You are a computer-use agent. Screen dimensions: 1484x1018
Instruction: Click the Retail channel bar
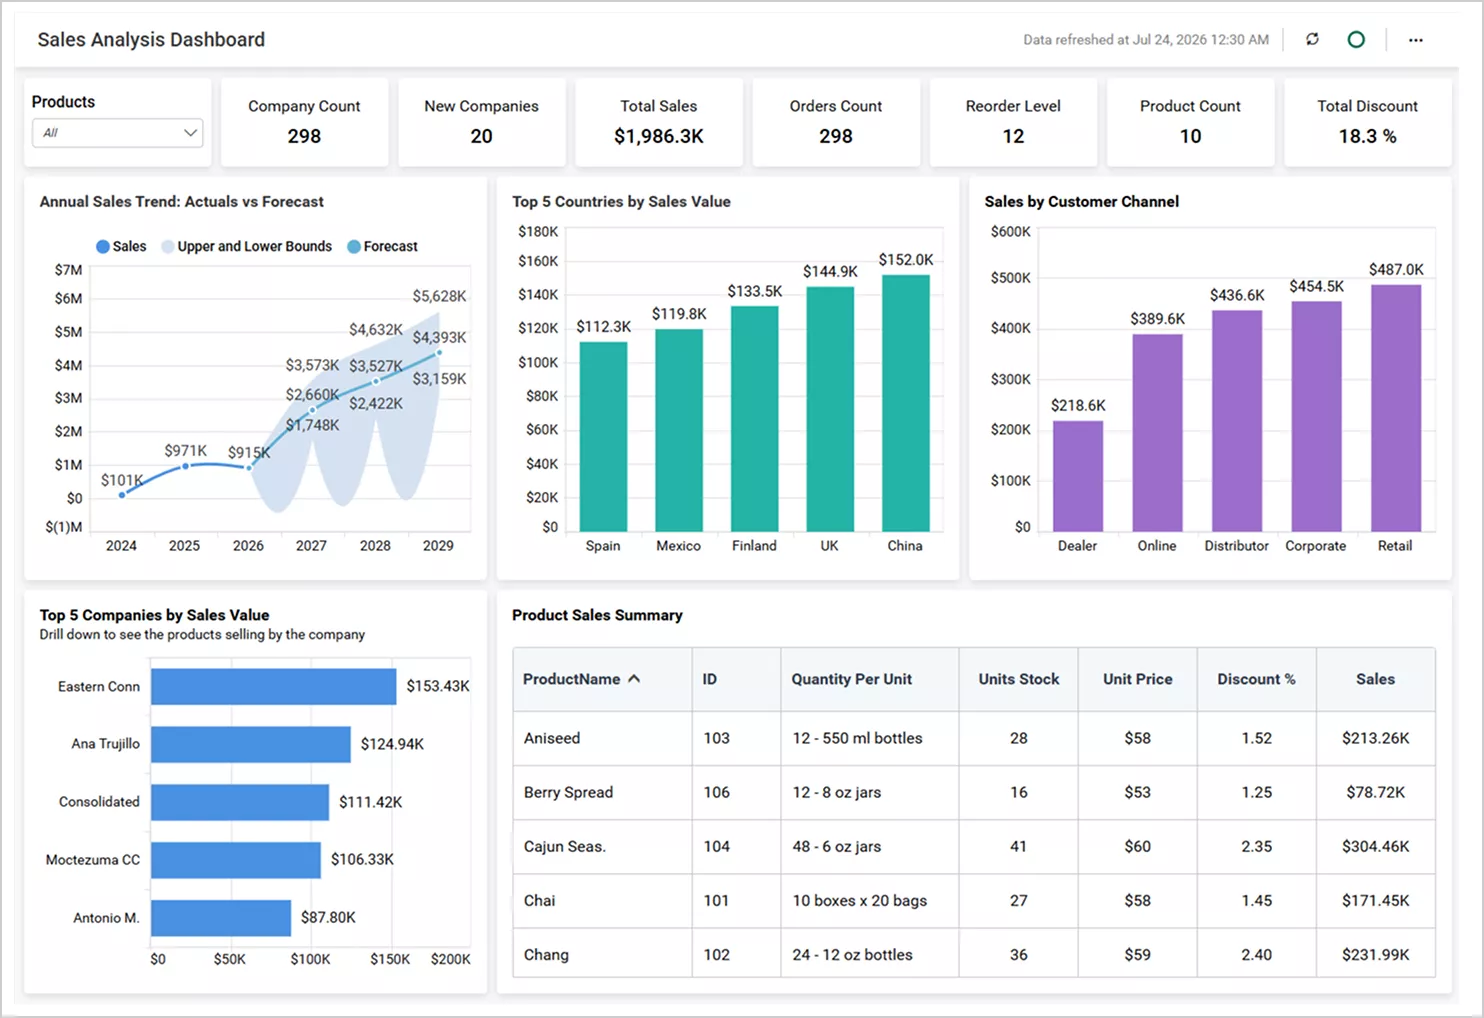tap(1396, 408)
